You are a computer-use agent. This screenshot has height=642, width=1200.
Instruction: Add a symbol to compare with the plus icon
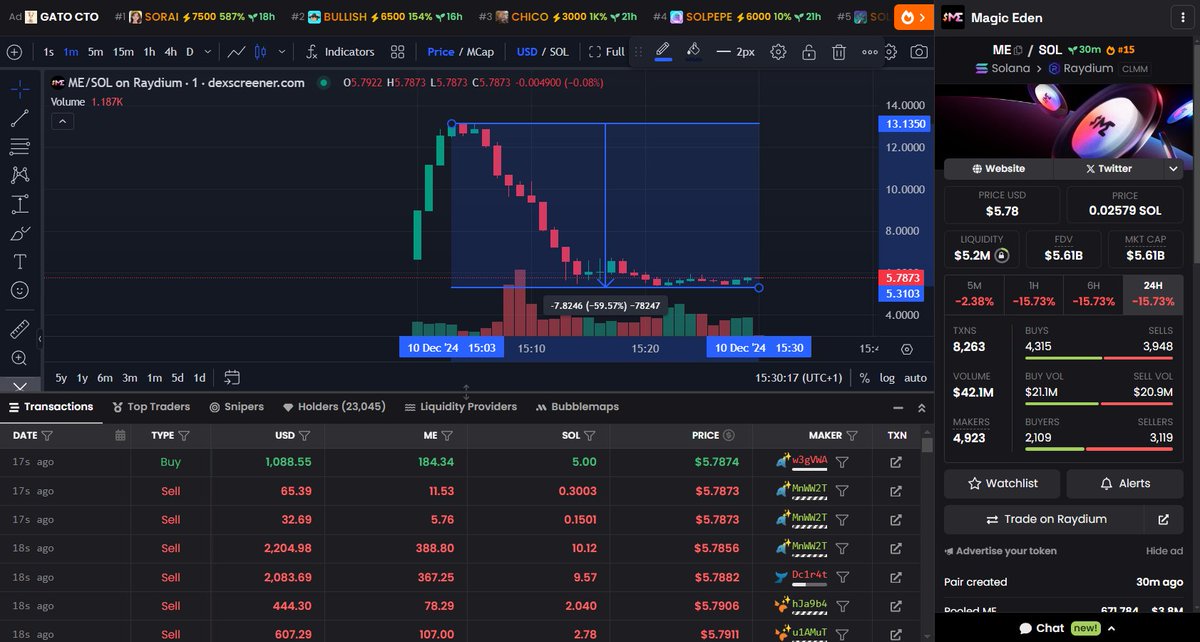15,52
